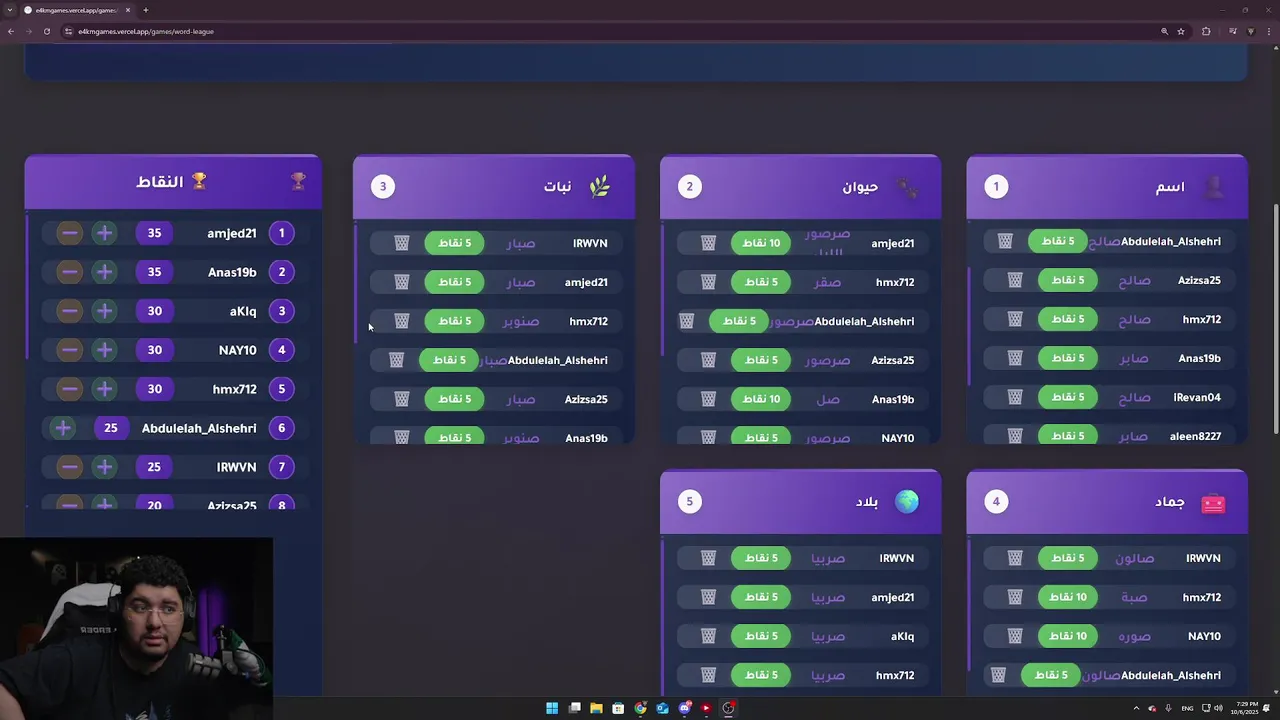
Task: Open browser extensions puzzle icon
Action: [x=1206, y=31]
